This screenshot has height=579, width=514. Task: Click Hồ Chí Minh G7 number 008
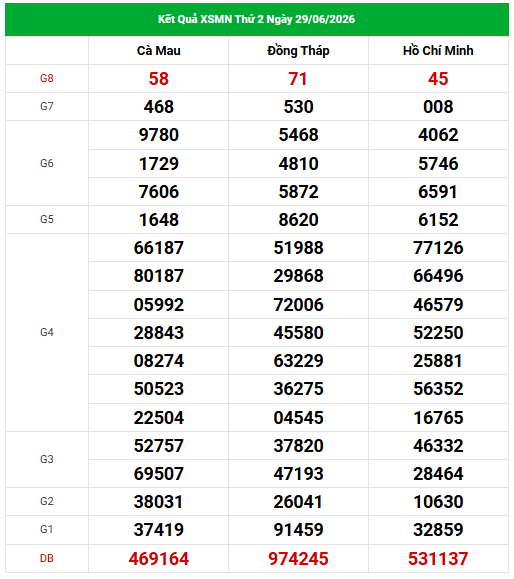pos(438,107)
